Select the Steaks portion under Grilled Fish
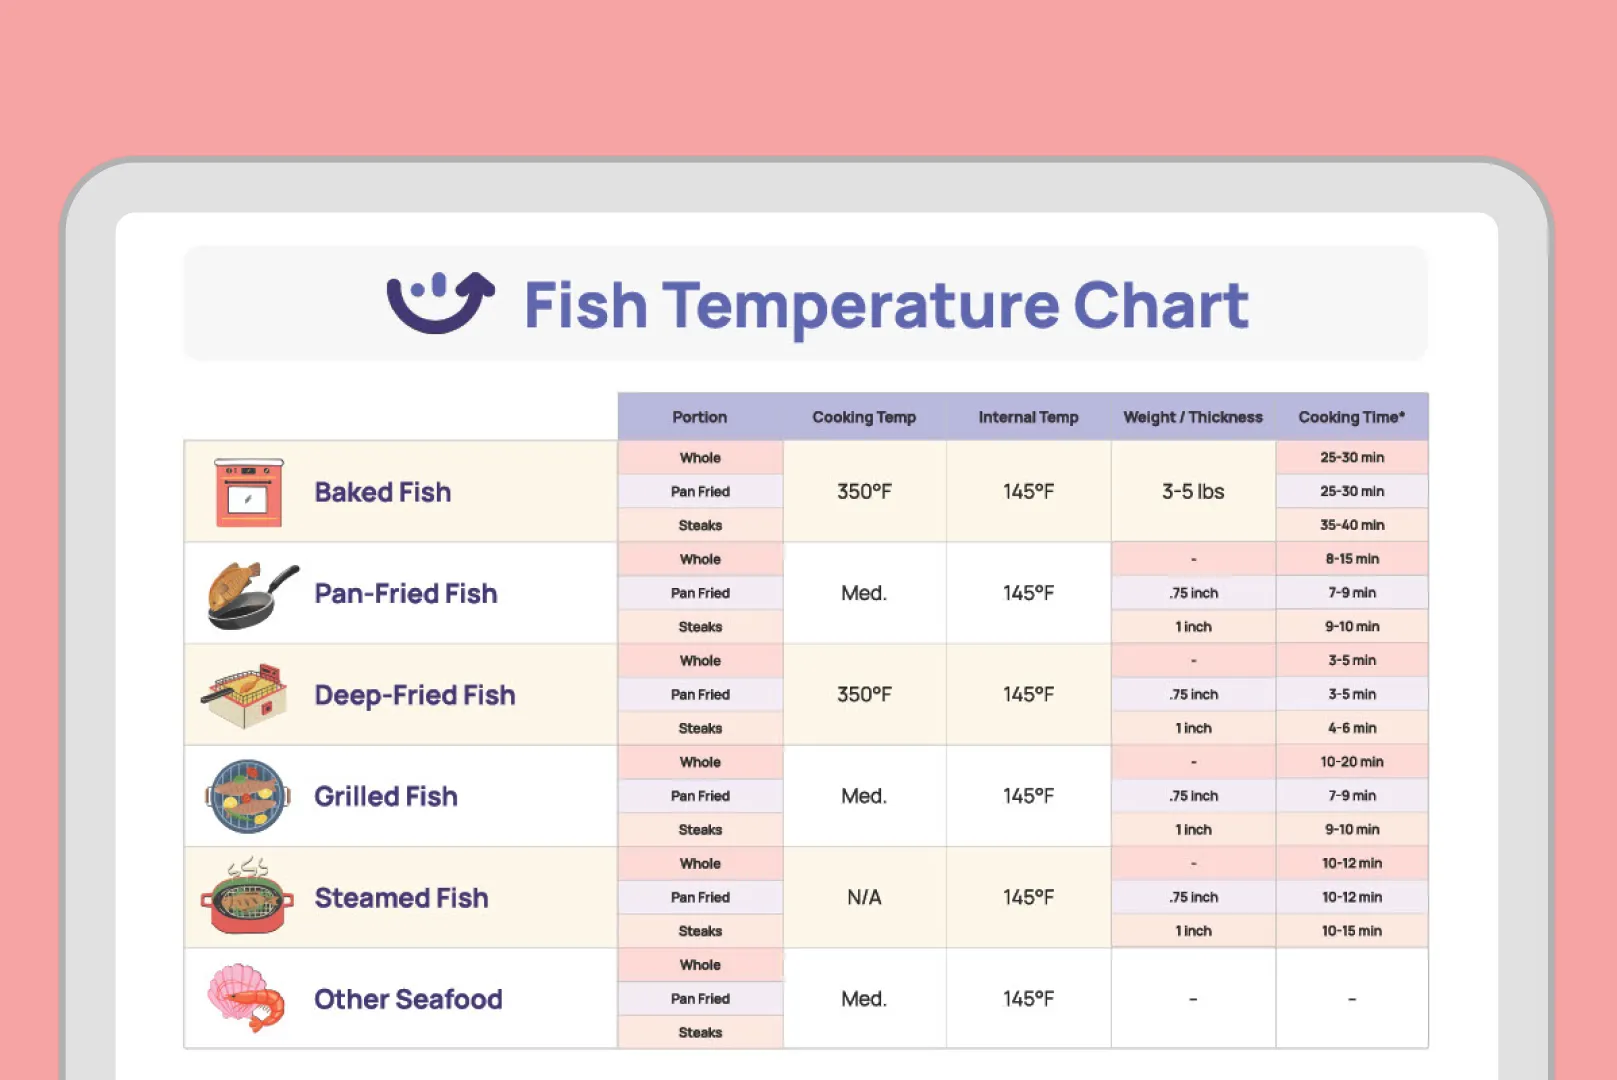Viewport: 1617px width, 1080px height. (699, 829)
